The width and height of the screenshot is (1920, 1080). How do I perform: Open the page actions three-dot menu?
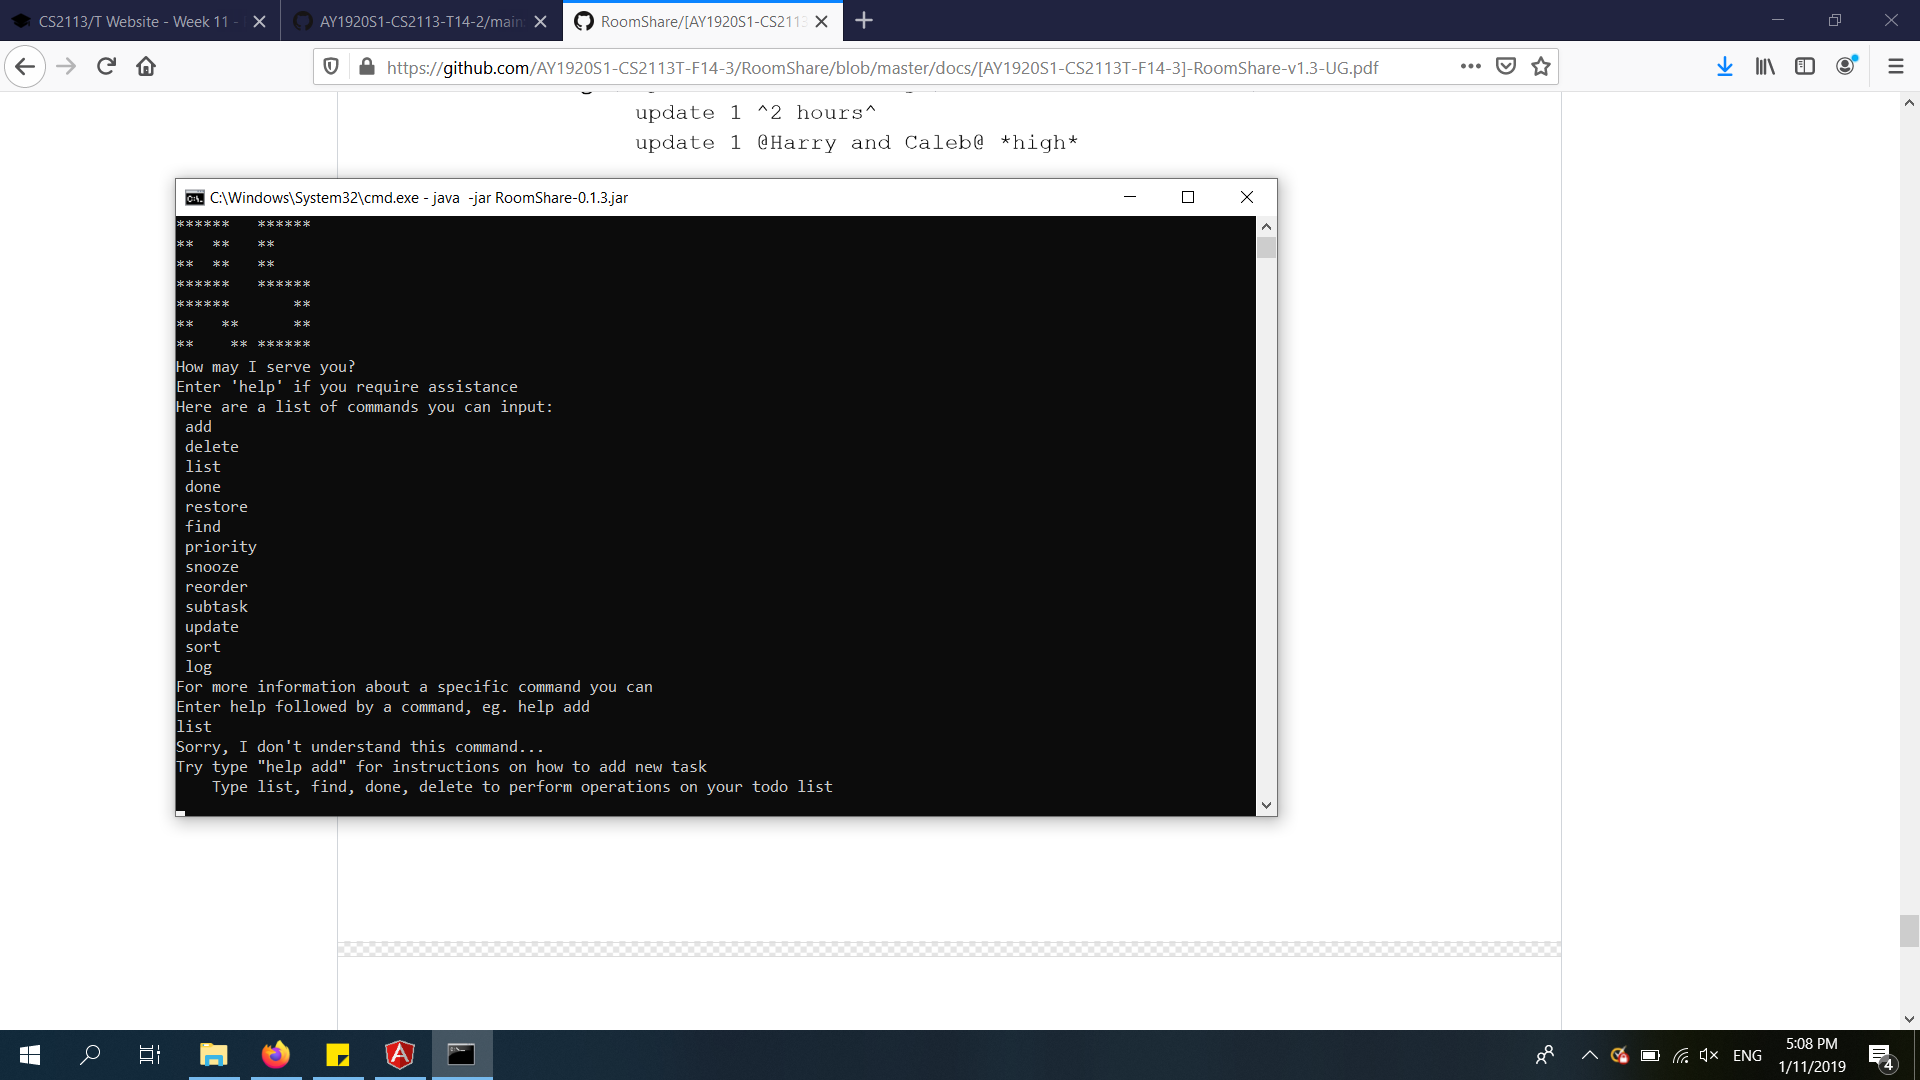click(x=1470, y=67)
